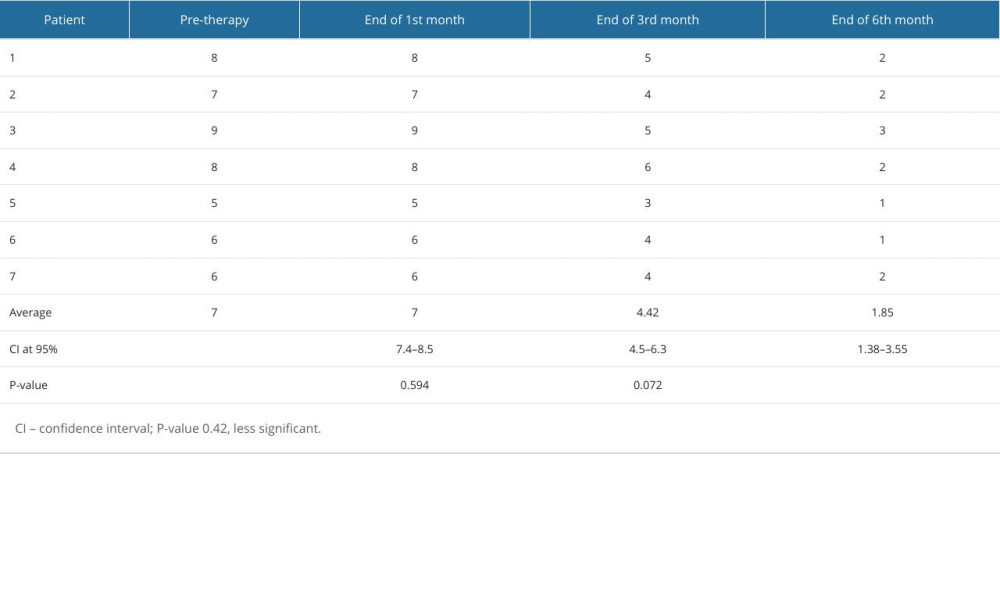Click the End of 3rd month header
Image resolution: width=1000 pixels, height=600 pixels.
(647, 20)
